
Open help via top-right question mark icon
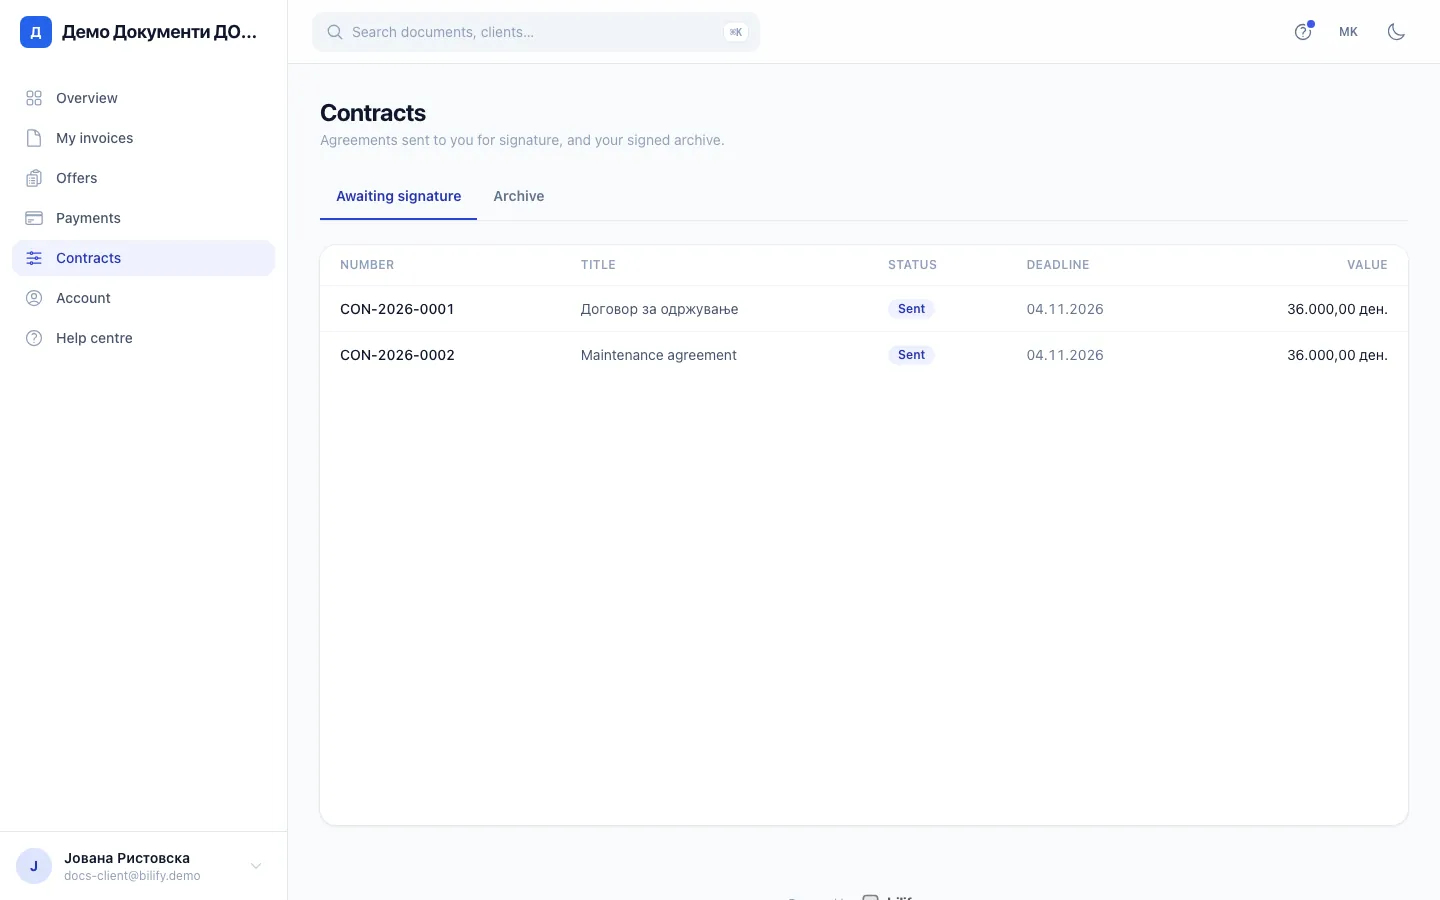(1303, 32)
